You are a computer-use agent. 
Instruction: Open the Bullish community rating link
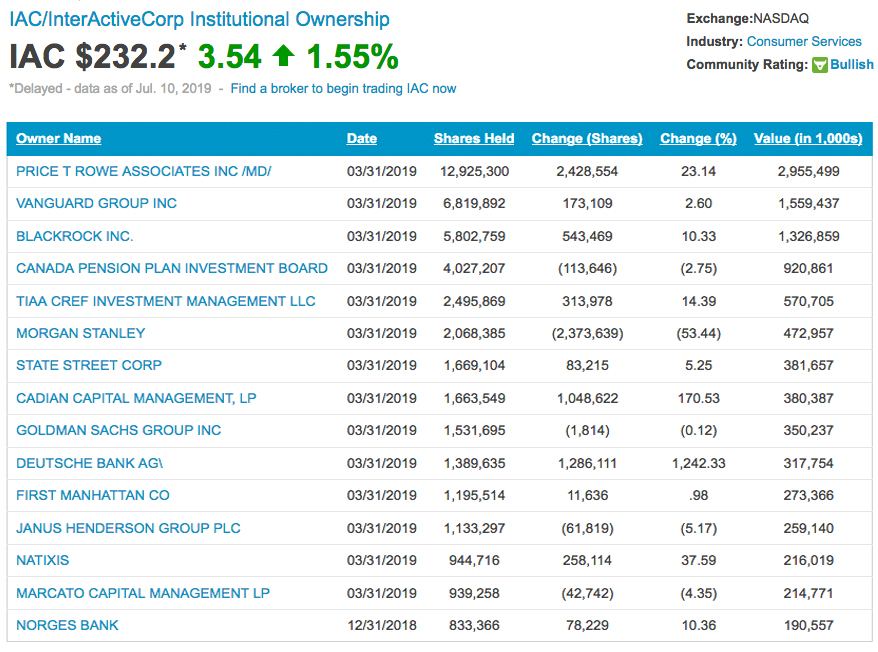(x=851, y=64)
